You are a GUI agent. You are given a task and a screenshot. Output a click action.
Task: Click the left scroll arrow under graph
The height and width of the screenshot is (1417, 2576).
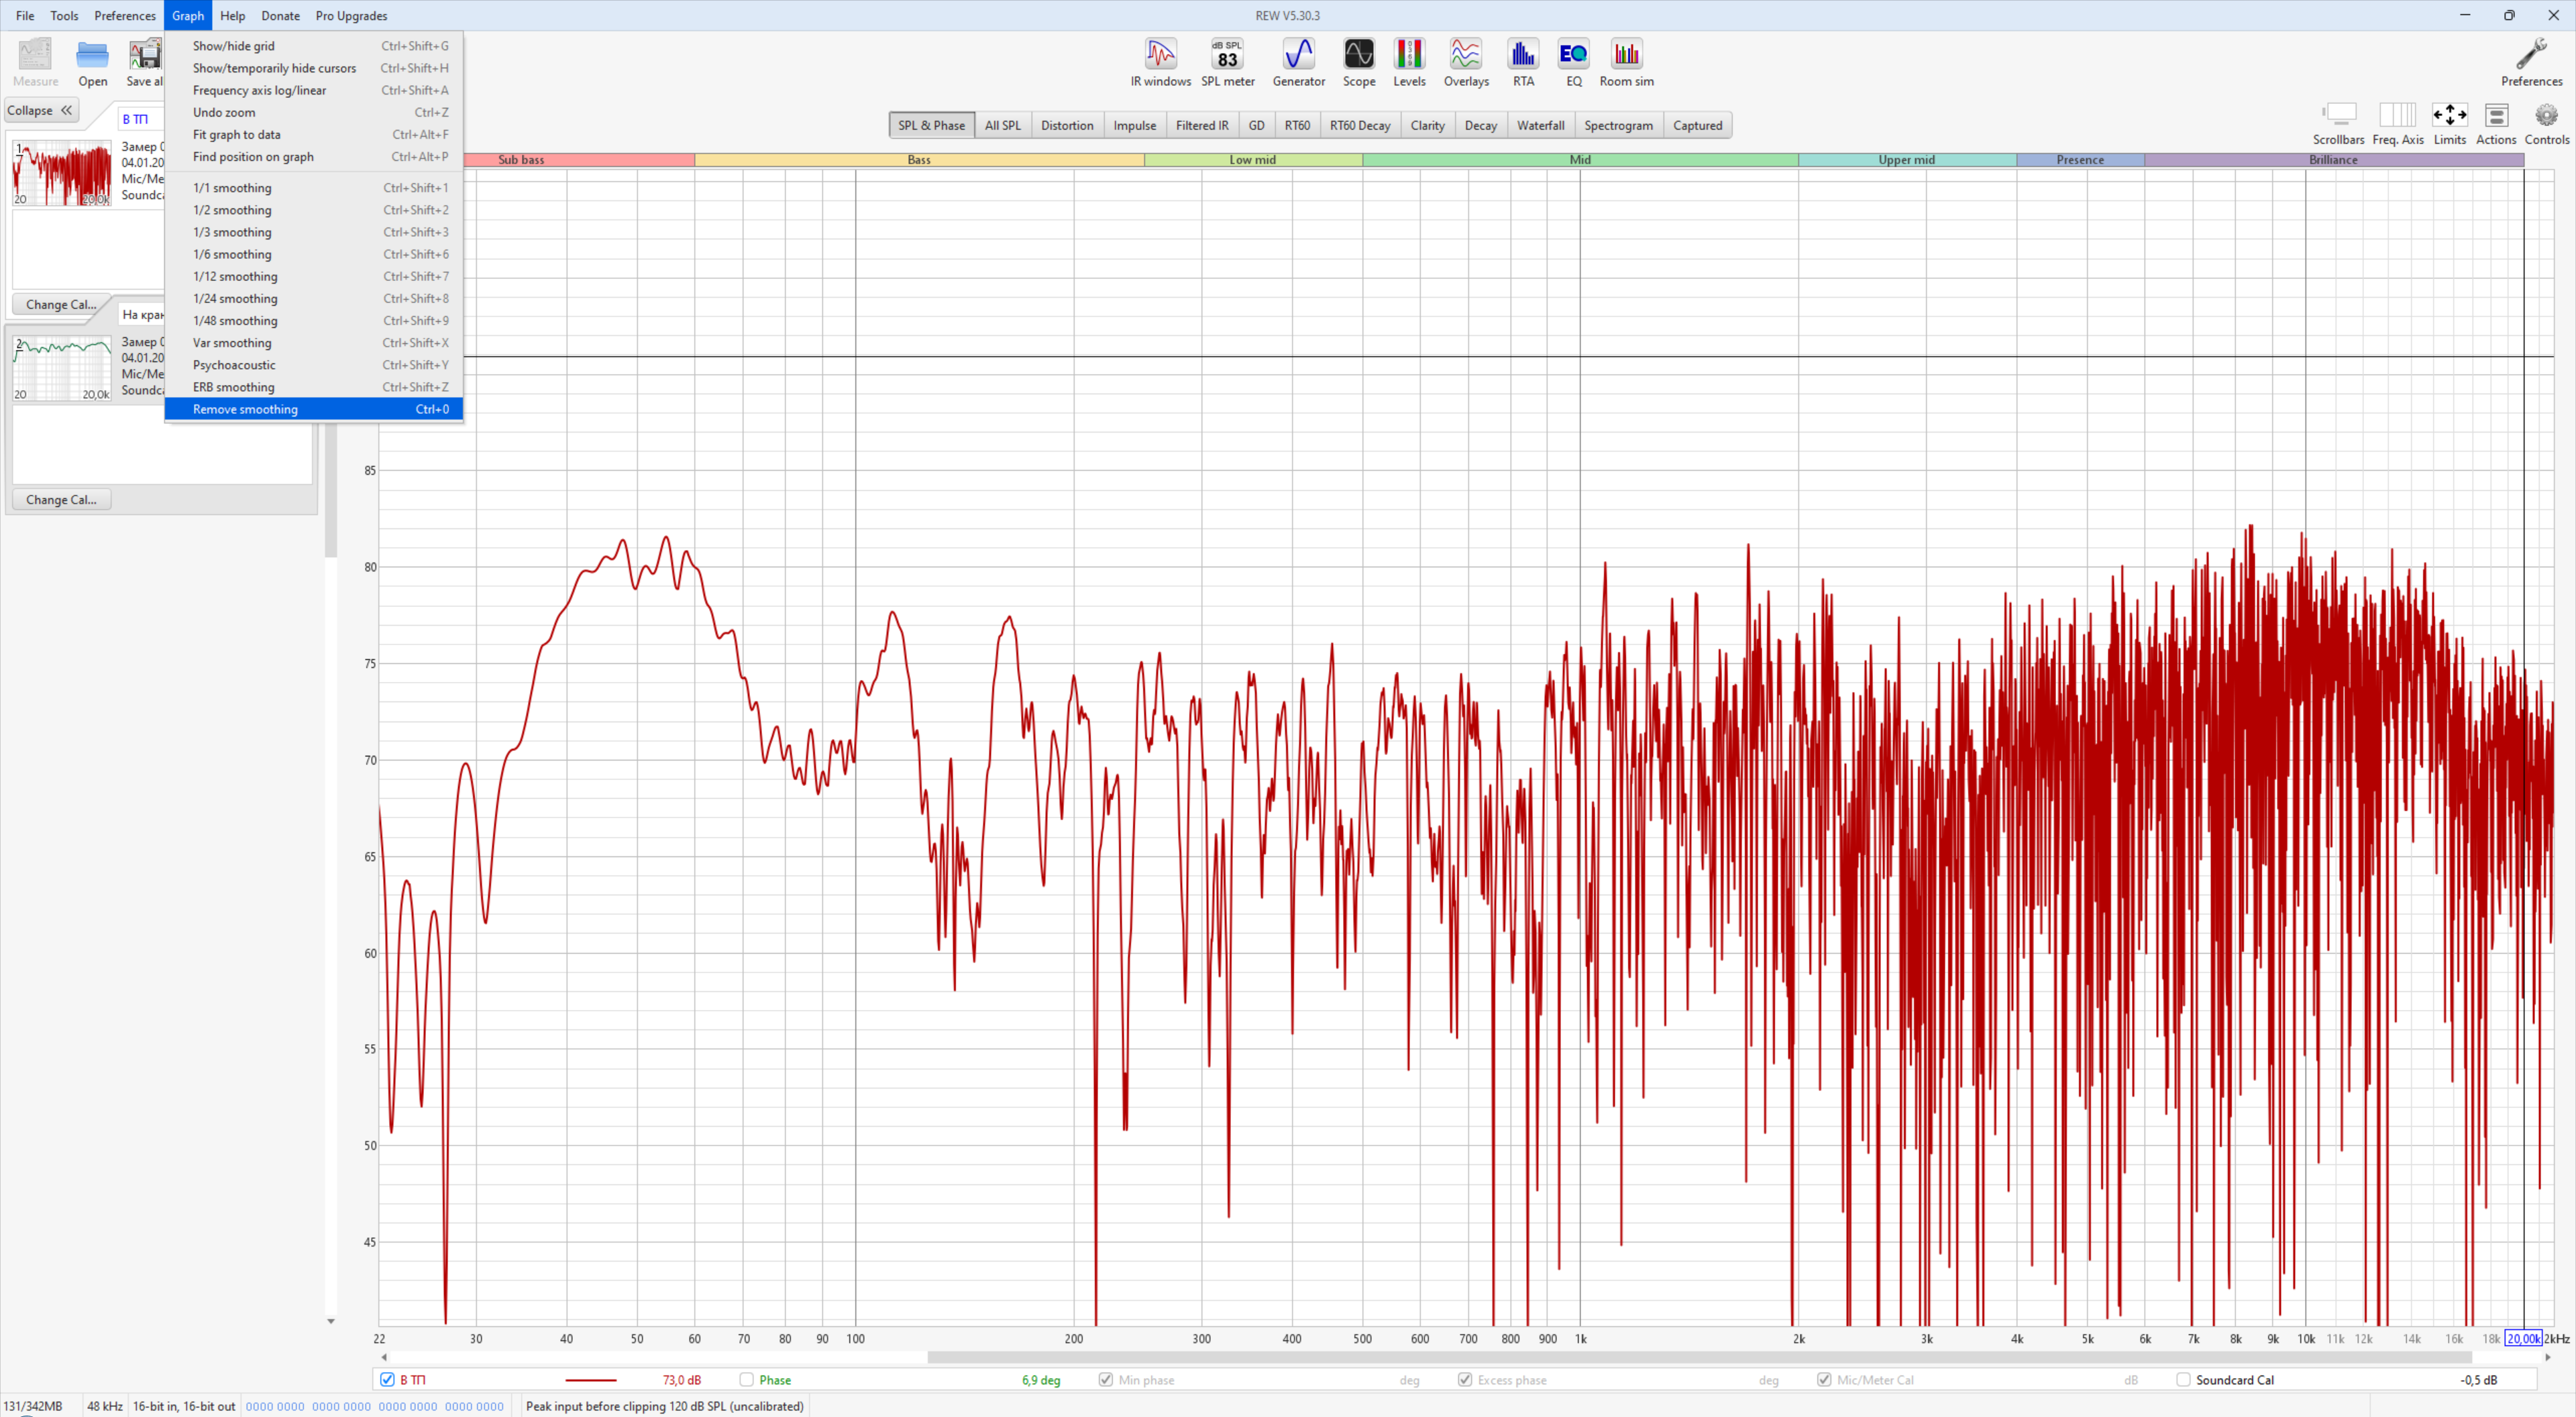click(x=384, y=1357)
